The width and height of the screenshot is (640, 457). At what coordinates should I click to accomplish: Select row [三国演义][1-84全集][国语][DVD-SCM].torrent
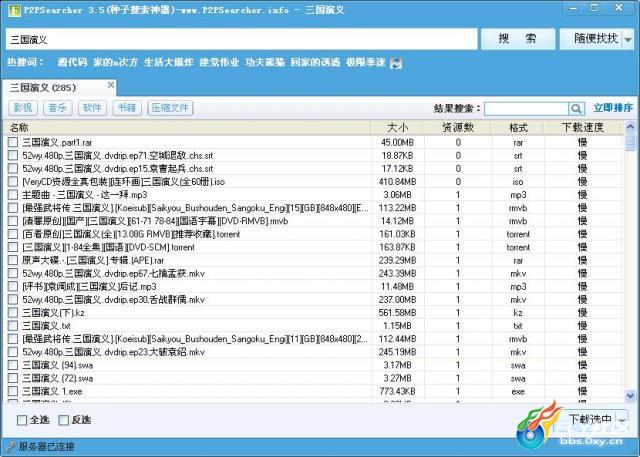(313, 247)
